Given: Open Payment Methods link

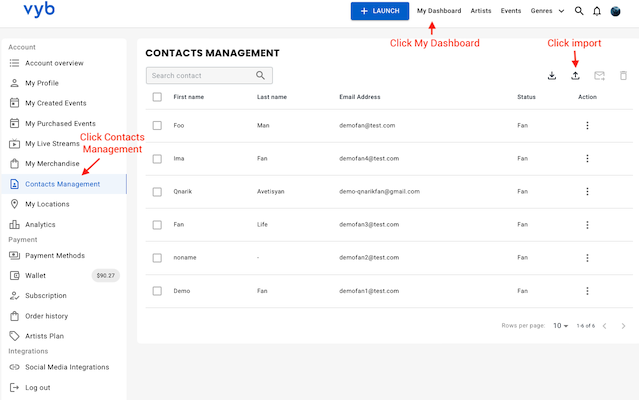Looking at the screenshot, I should 55,255.
